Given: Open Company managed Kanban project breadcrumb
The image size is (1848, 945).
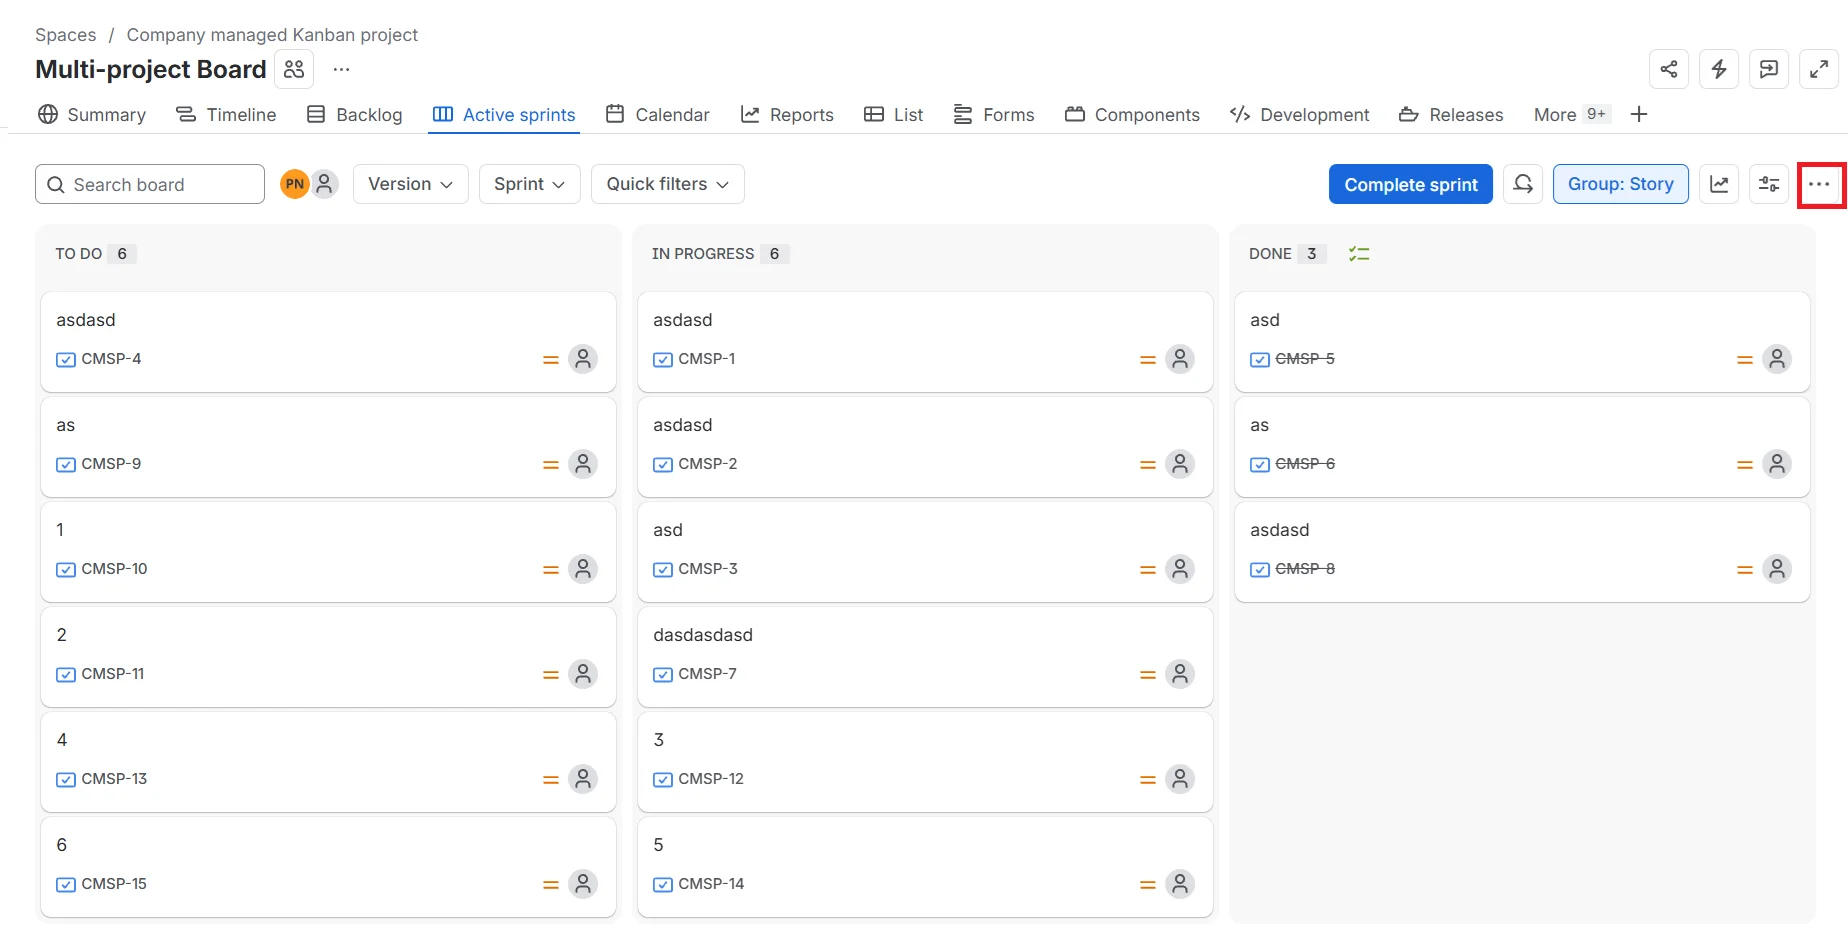Looking at the screenshot, I should coord(272,35).
